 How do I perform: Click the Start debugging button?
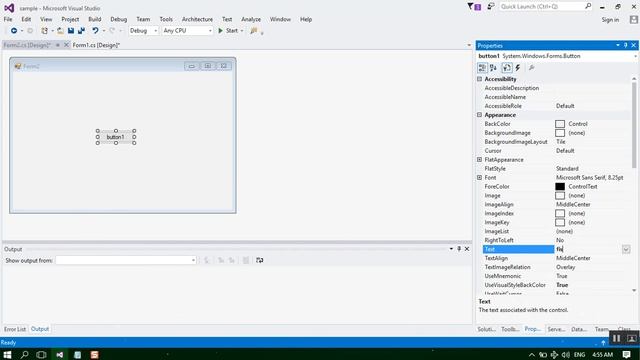pos(228,31)
